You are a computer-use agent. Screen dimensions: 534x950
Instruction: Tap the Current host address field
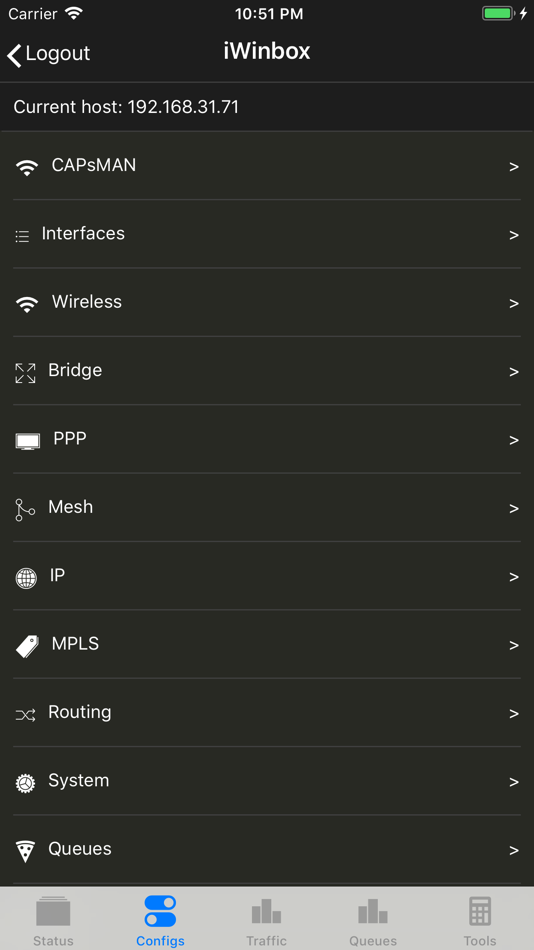(267, 107)
